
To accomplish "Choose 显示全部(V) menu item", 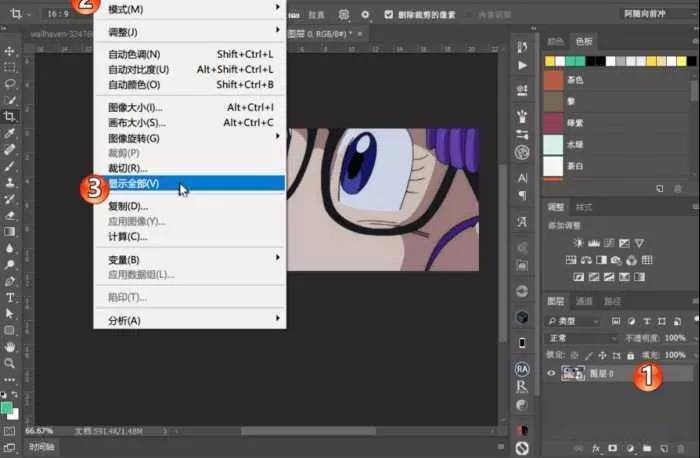I will pyautogui.click(x=190, y=183).
